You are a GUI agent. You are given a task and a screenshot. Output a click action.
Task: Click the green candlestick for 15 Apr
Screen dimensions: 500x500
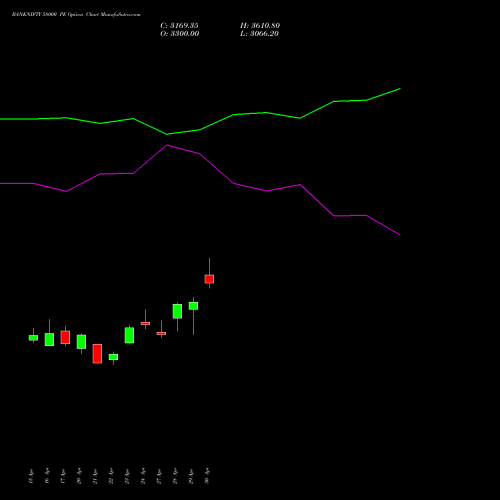tap(33, 338)
